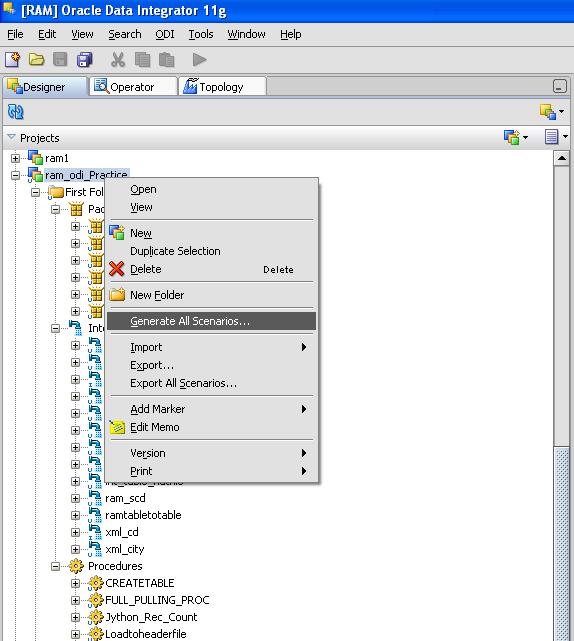This screenshot has height=641, width=574.
Task: Click the Cut scissors icon
Action: pos(118,60)
